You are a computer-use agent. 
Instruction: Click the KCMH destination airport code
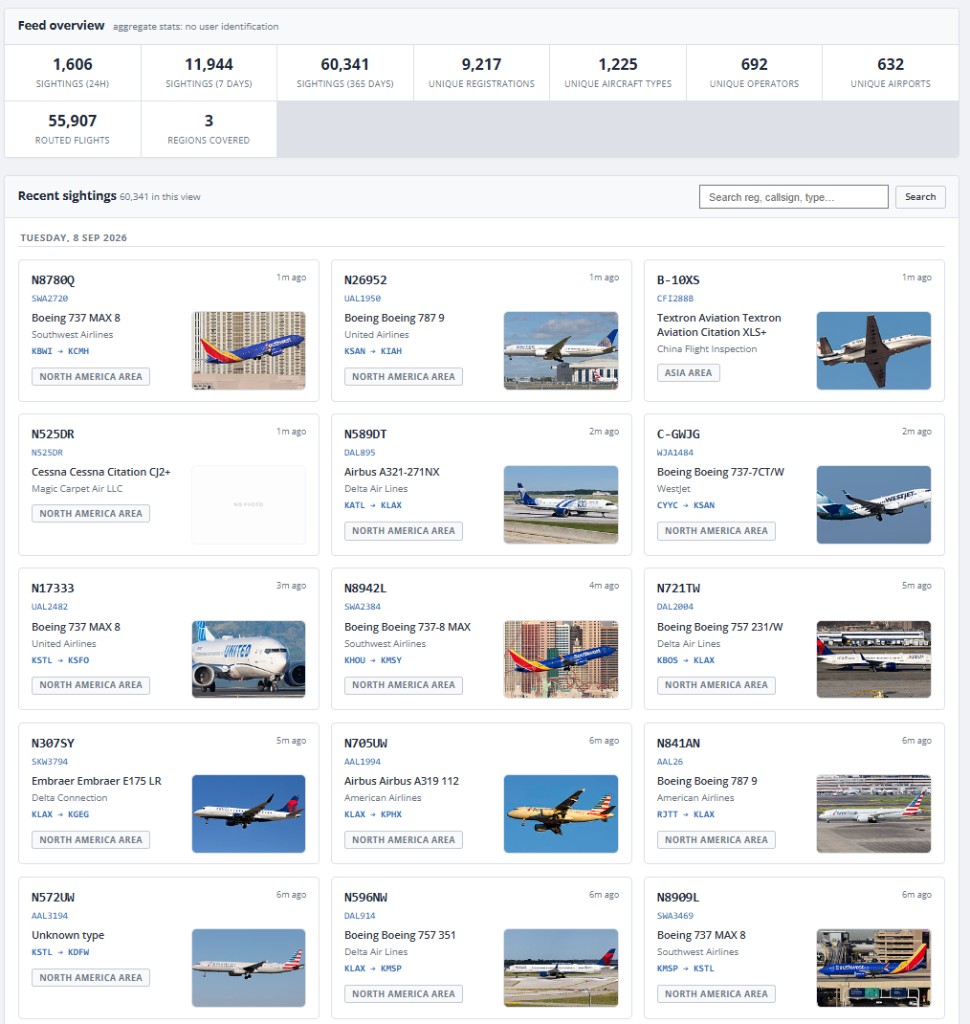pos(78,351)
